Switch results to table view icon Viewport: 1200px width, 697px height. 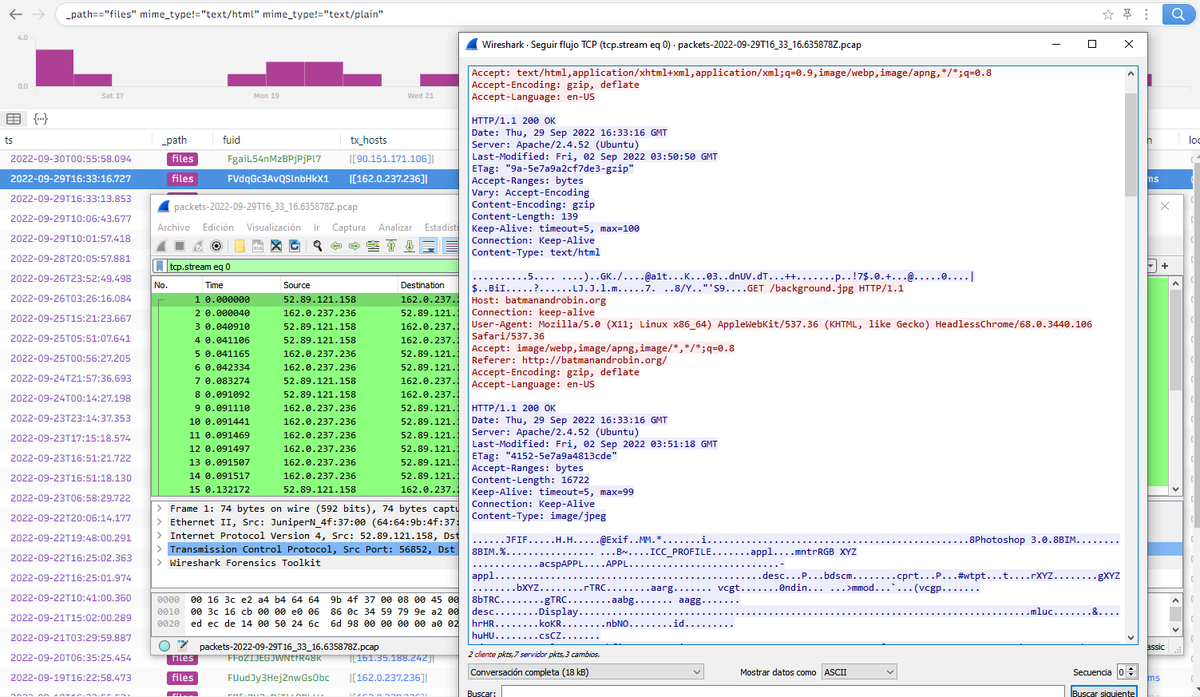pyautogui.click(x=14, y=119)
